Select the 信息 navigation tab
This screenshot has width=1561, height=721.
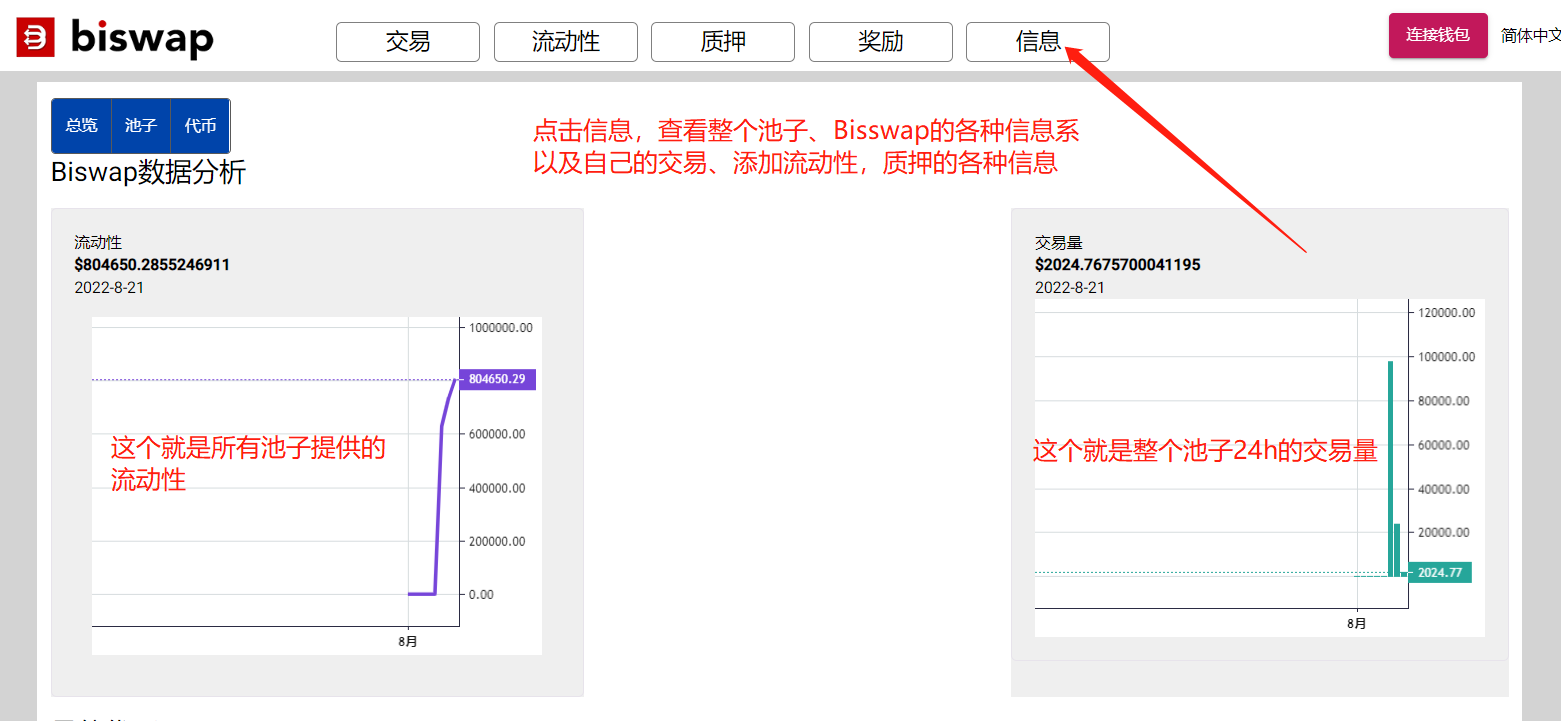[x=1038, y=42]
